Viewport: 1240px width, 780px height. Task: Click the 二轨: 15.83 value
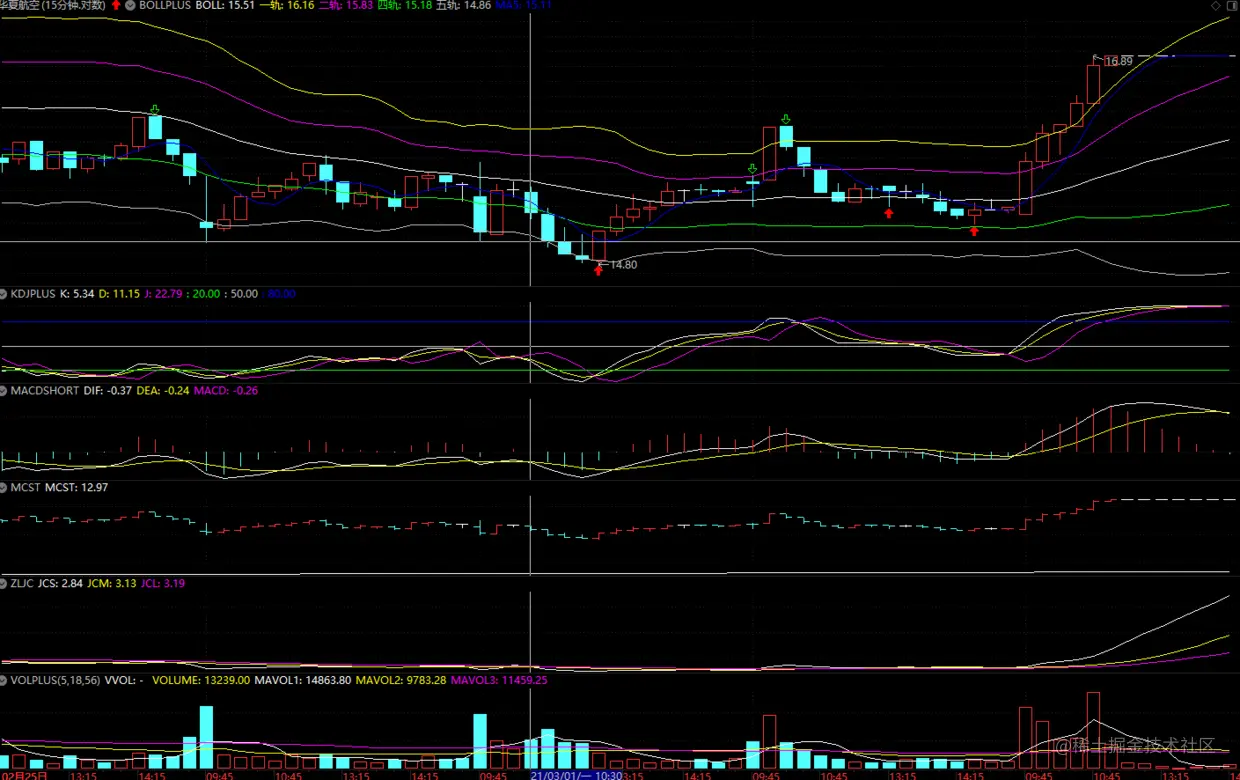click(x=347, y=5)
